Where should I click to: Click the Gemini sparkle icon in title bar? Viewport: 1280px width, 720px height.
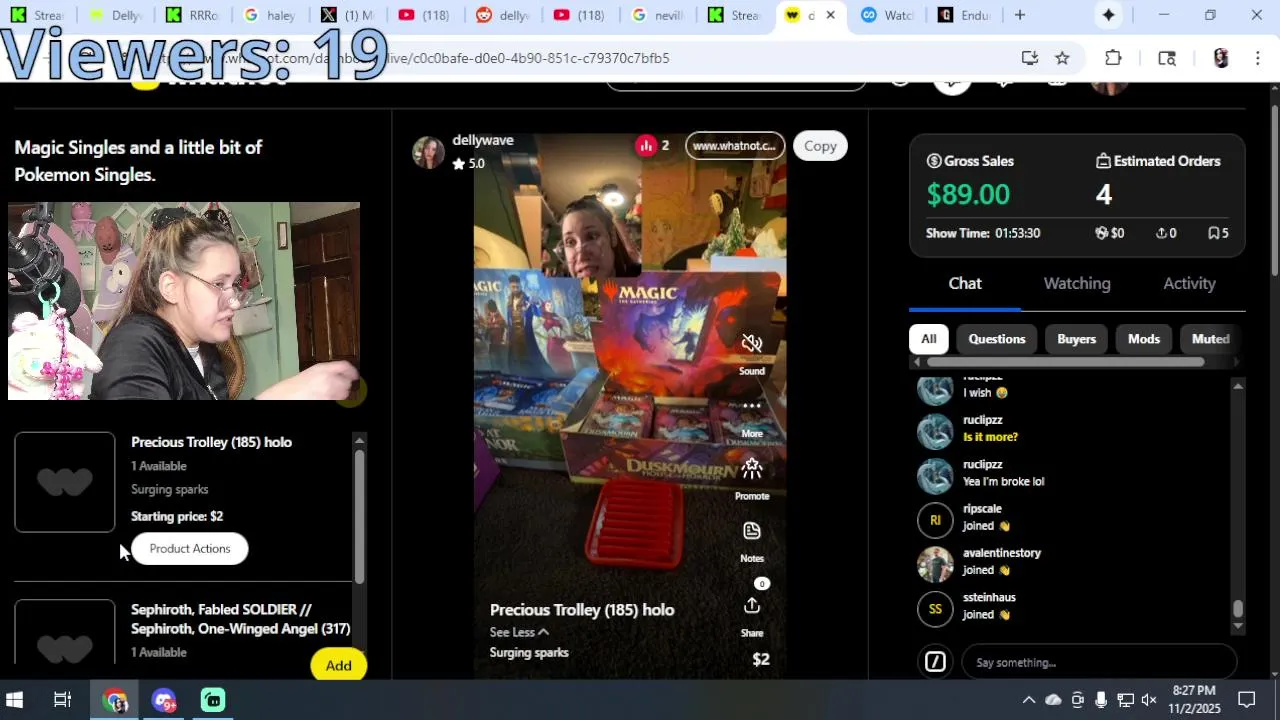point(1108,15)
